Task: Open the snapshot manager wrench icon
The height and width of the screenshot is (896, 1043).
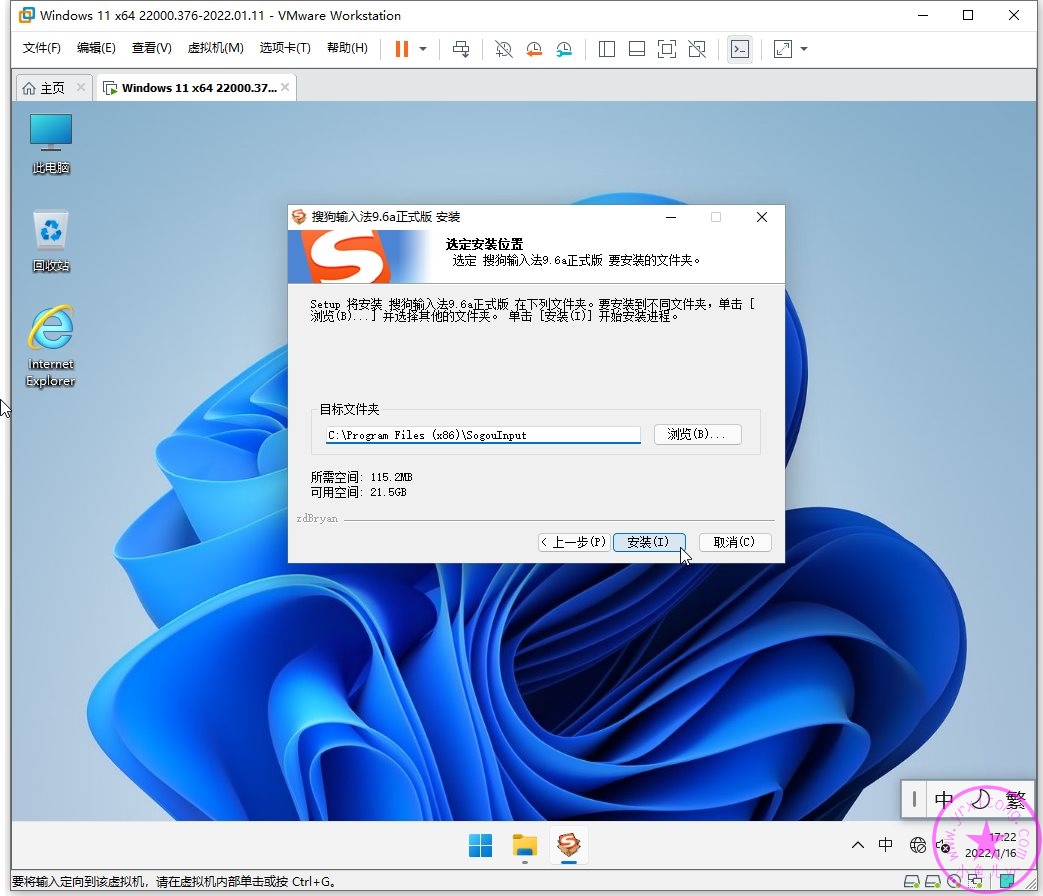Action: [564, 49]
